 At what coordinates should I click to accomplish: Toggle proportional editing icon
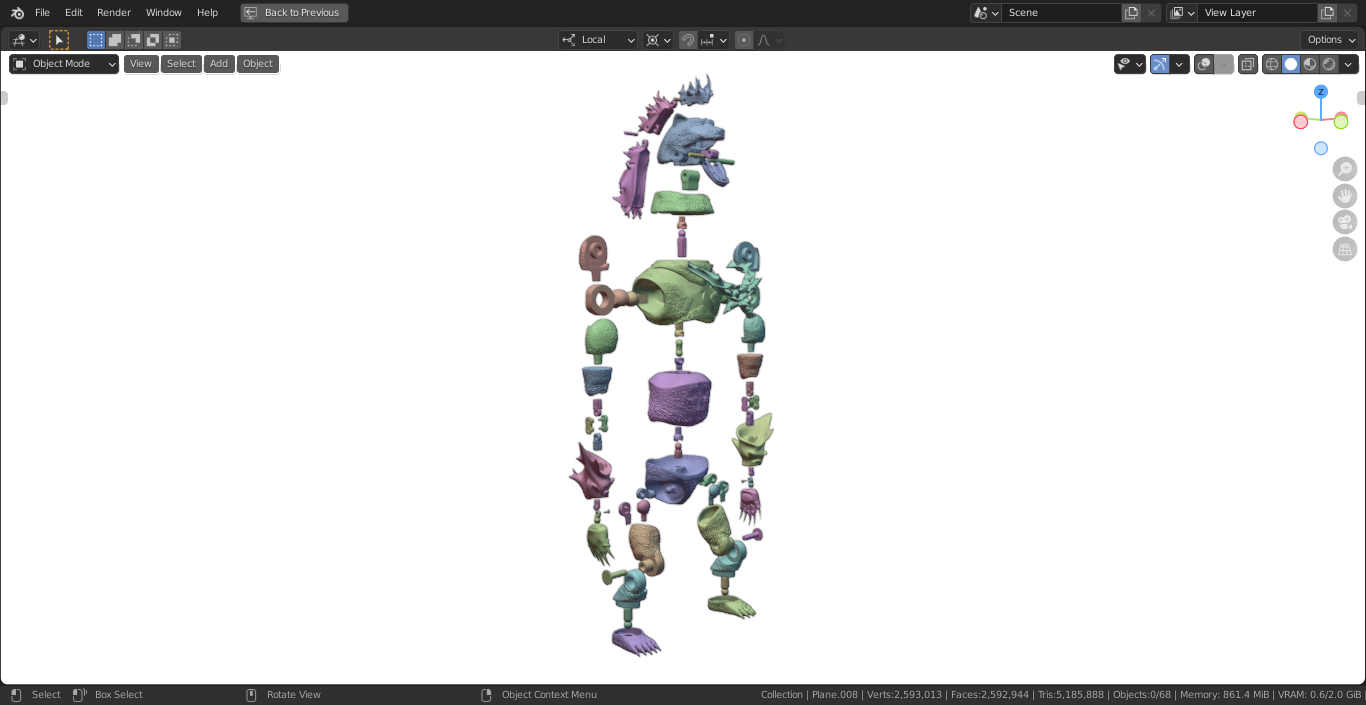click(744, 40)
